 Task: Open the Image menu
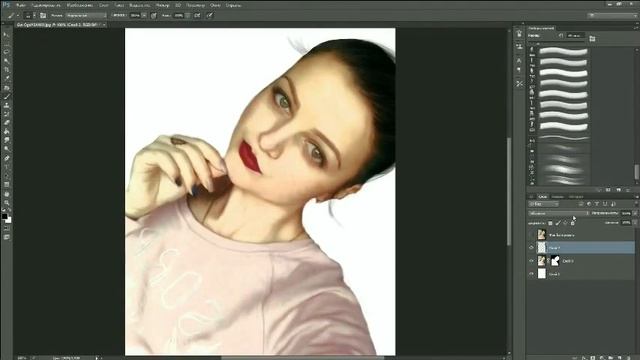79,5
